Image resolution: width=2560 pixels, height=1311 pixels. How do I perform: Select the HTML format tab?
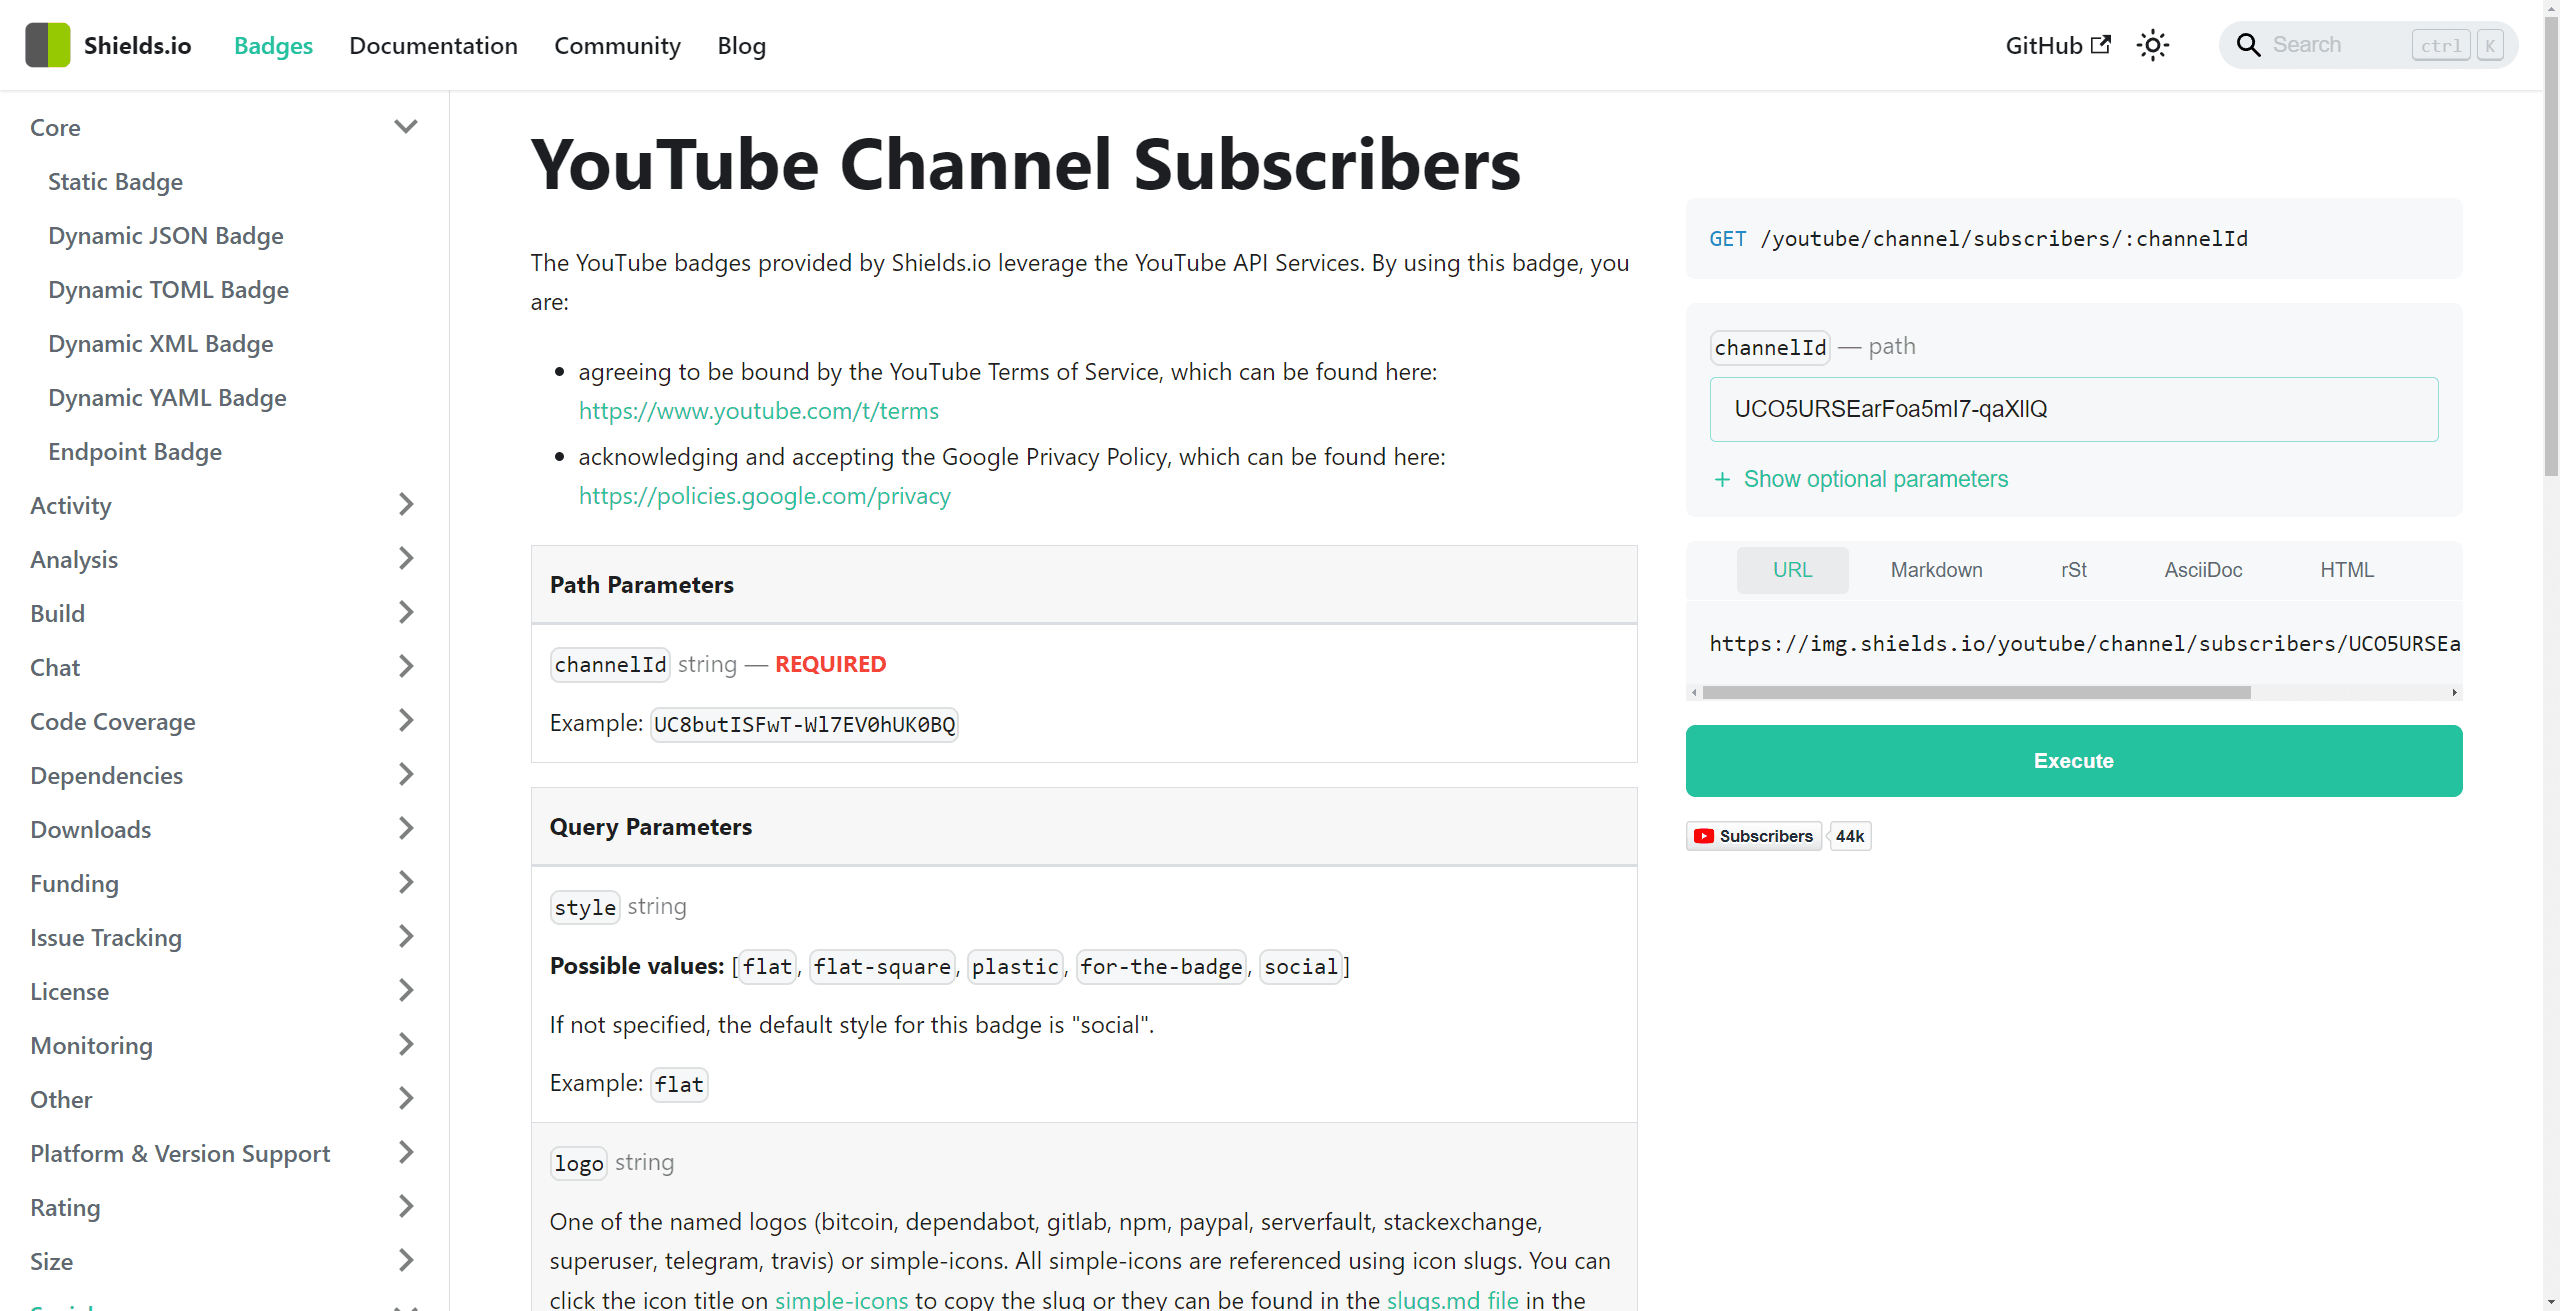click(2343, 570)
